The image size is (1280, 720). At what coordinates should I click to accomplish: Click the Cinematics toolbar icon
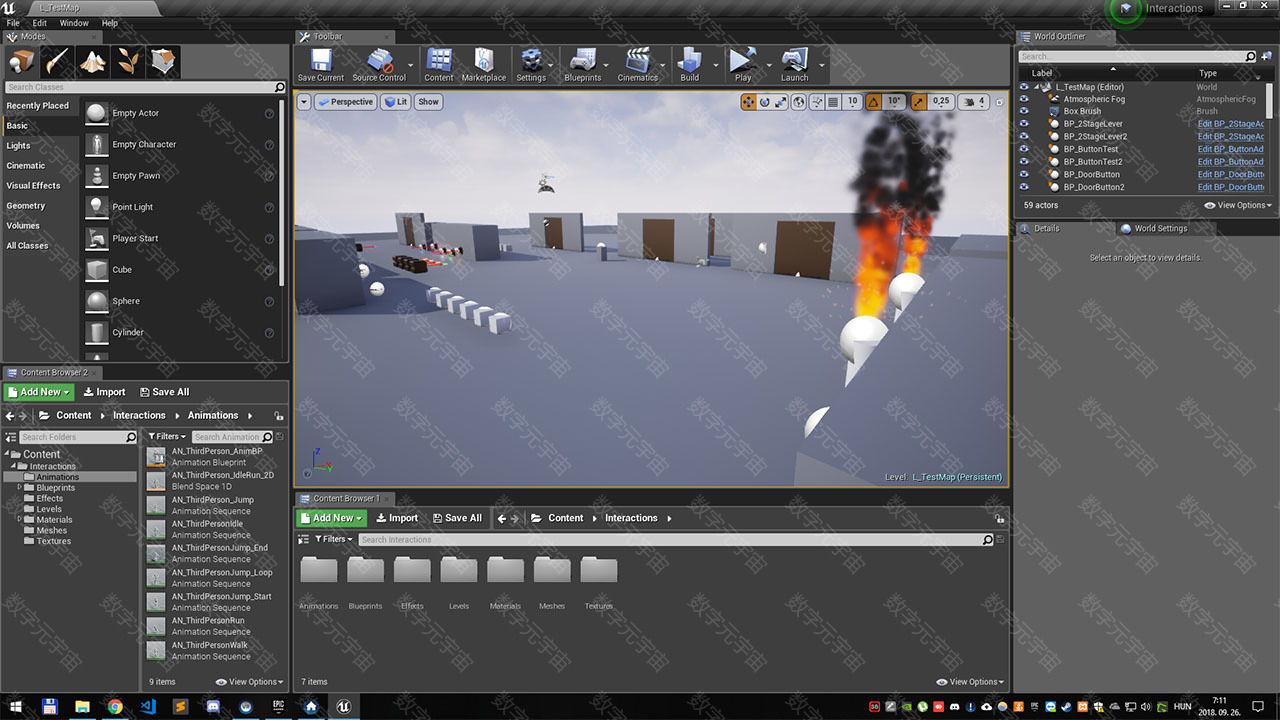pos(637,65)
